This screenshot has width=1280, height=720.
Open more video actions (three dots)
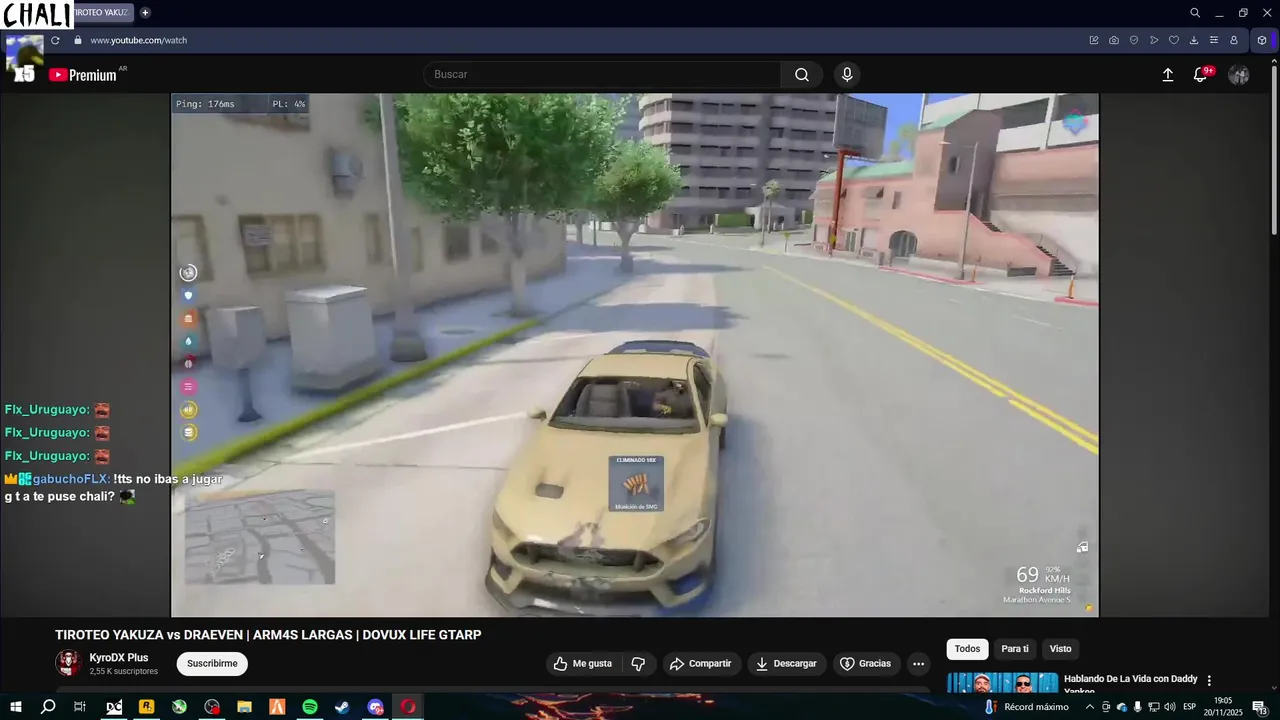coord(918,664)
